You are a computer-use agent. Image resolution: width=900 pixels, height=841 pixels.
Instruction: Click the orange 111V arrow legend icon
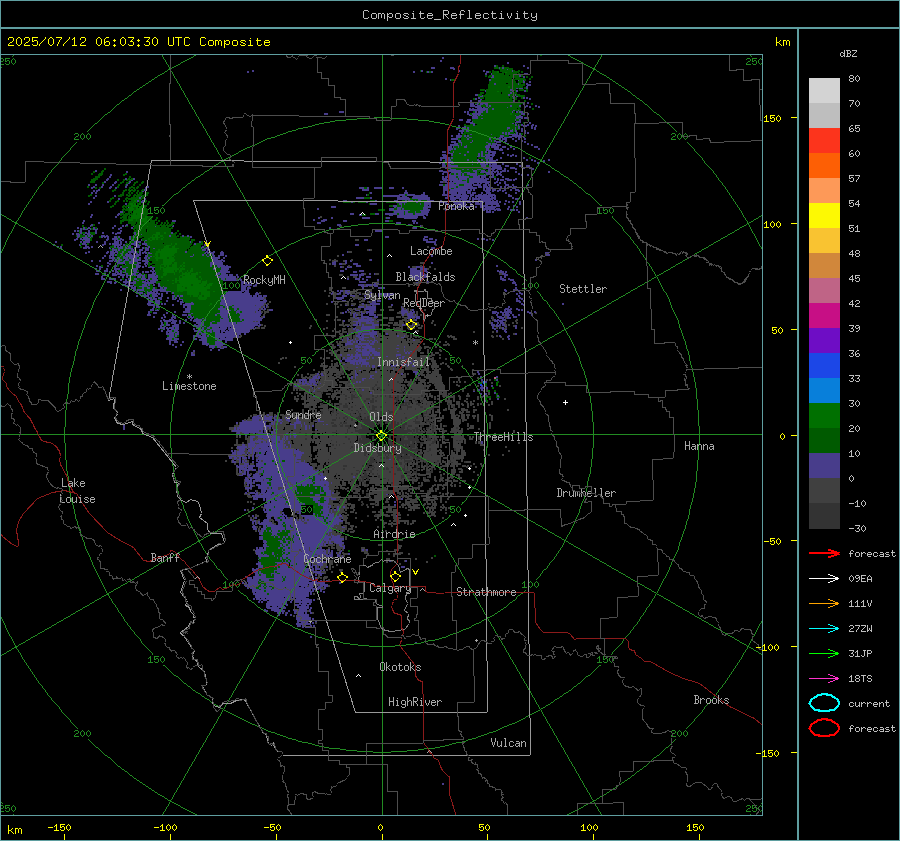coord(824,603)
